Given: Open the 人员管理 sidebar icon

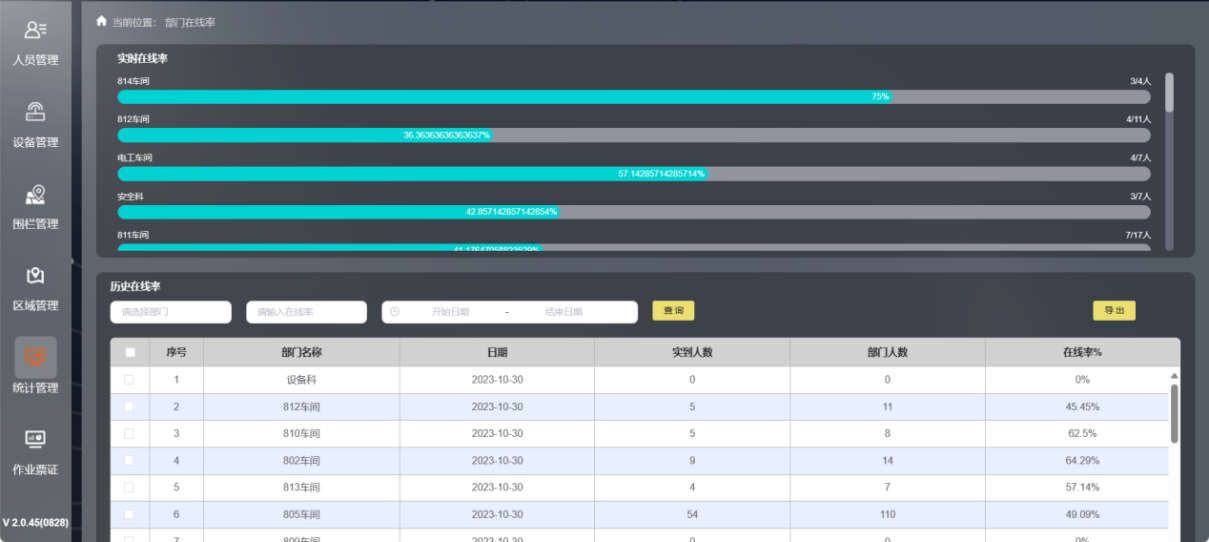Looking at the screenshot, I should pyautogui.click(x=35, y=31).
